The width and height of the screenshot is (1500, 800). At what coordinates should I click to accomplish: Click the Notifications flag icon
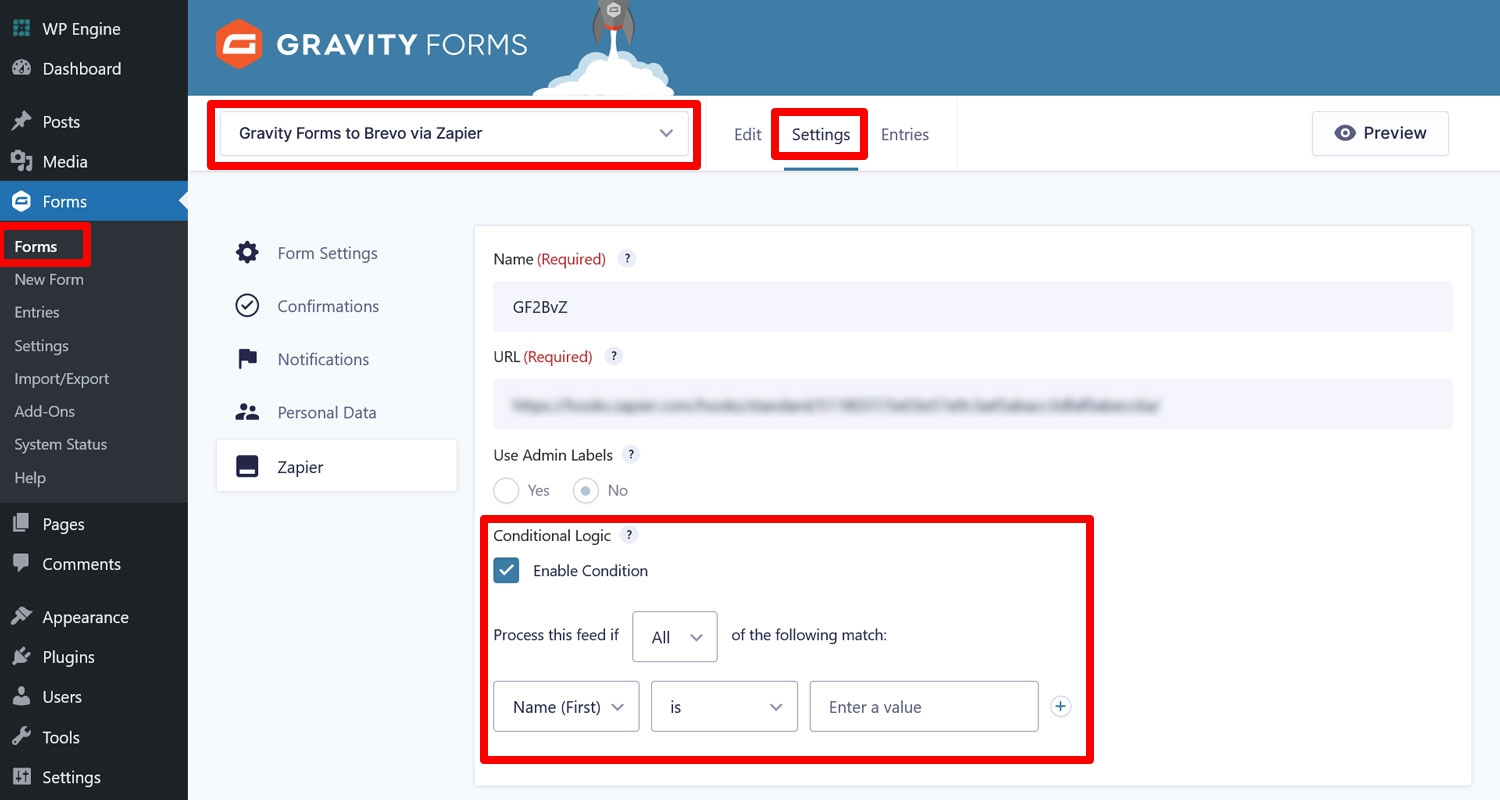247,359
